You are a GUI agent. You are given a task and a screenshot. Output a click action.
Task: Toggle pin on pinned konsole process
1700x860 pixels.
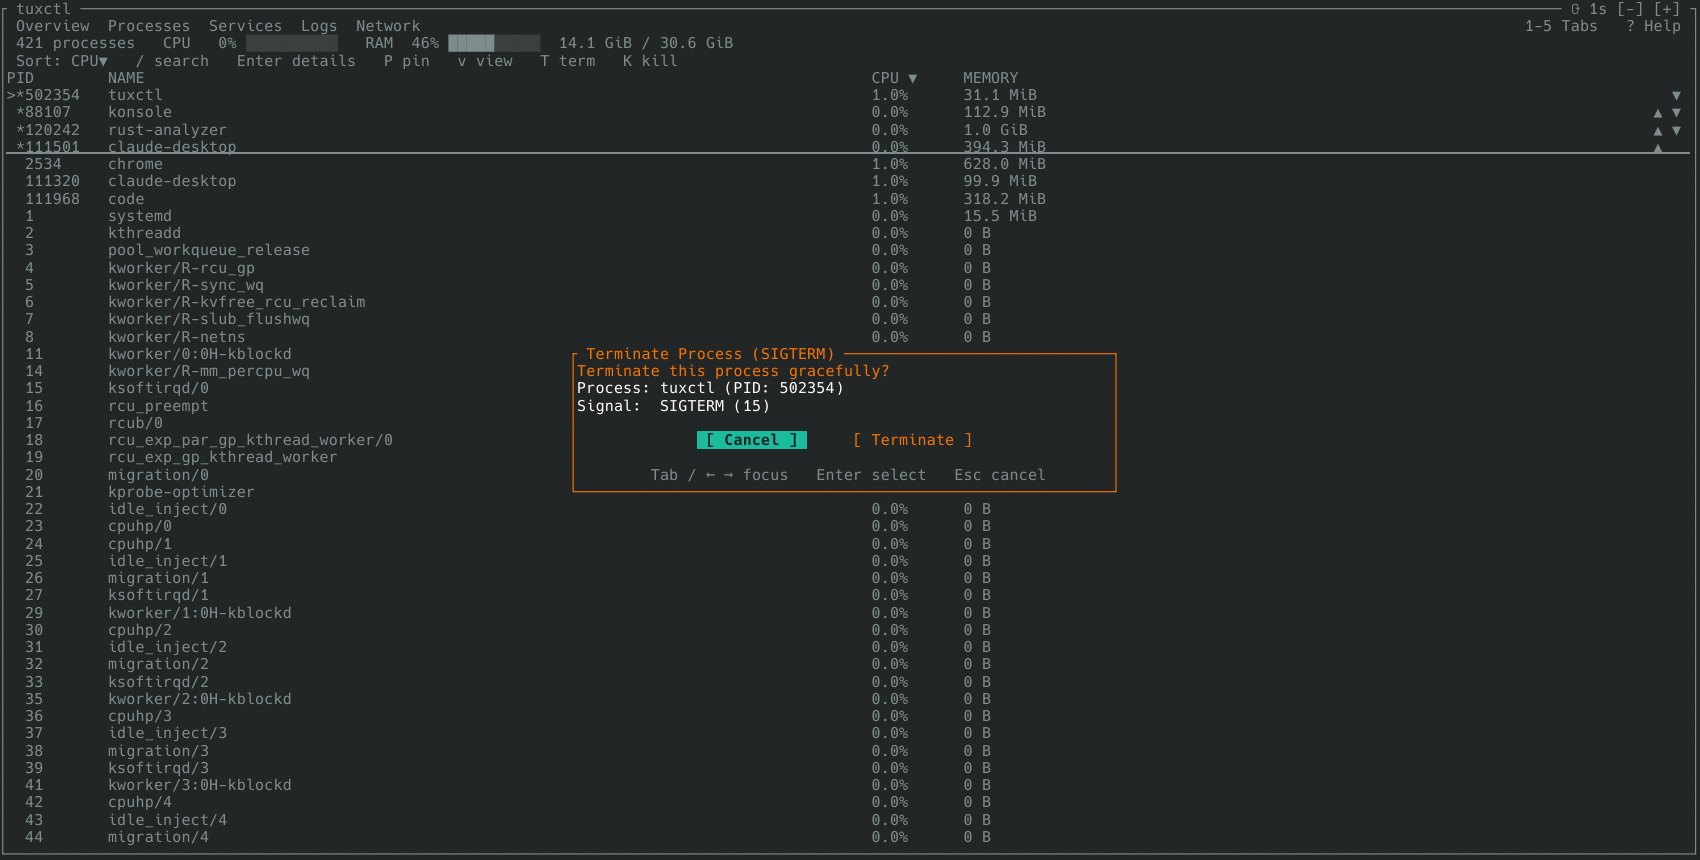point(20,113)
